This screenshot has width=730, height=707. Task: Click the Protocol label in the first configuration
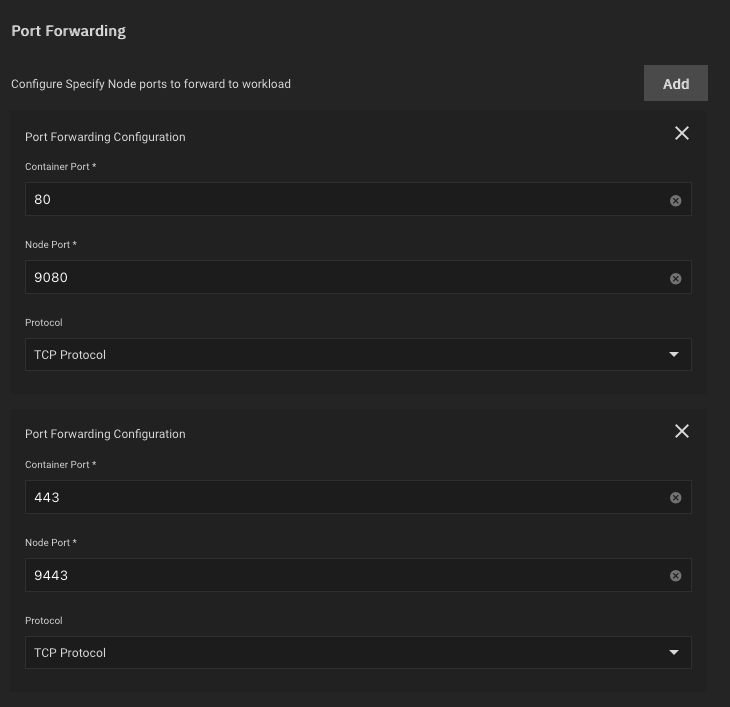[44, 323]
